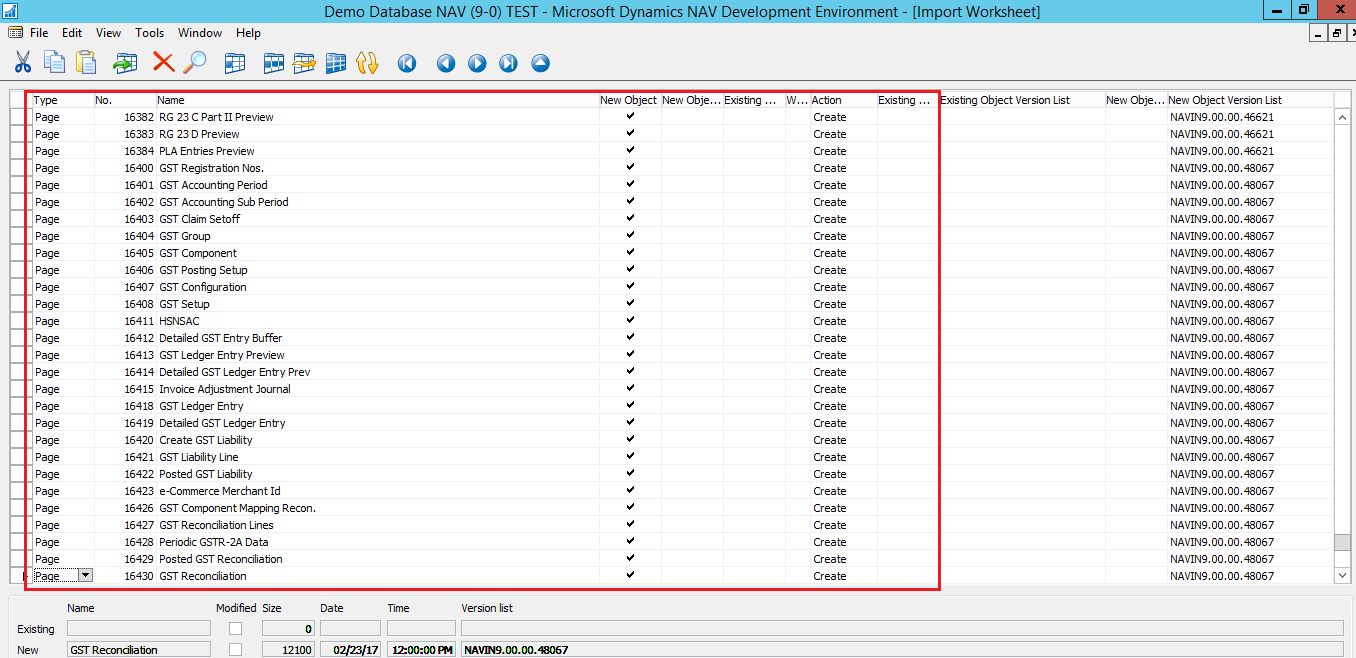Click the blue up-arrow toolbar button
Viewport: 1356px width, 658px height.
(x=540, y=63)
